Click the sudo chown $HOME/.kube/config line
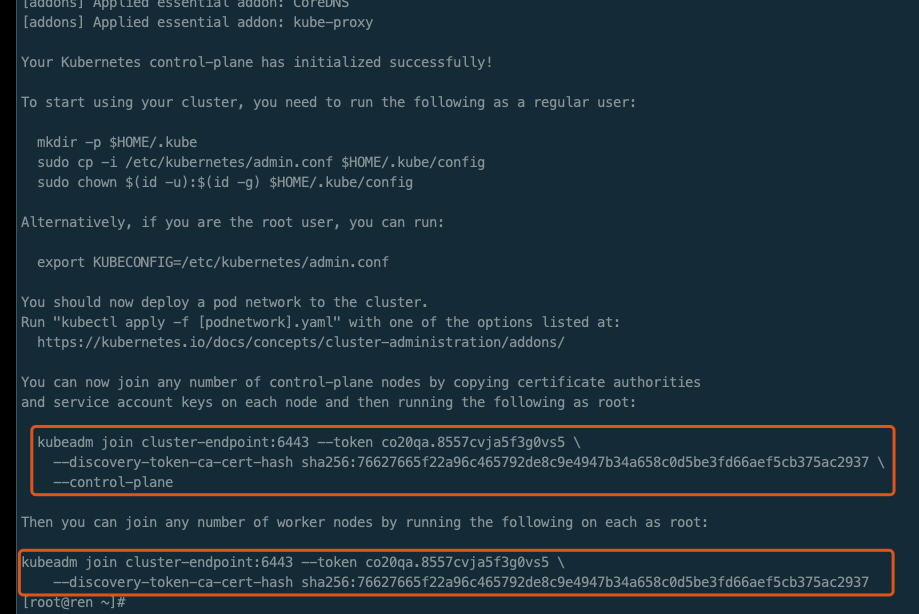The image size is (919, 614). click(x=225, y=182)
